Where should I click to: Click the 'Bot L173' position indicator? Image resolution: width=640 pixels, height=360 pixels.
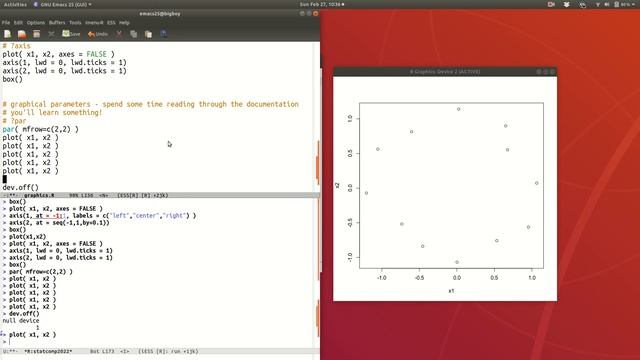(x=102, y=351)
